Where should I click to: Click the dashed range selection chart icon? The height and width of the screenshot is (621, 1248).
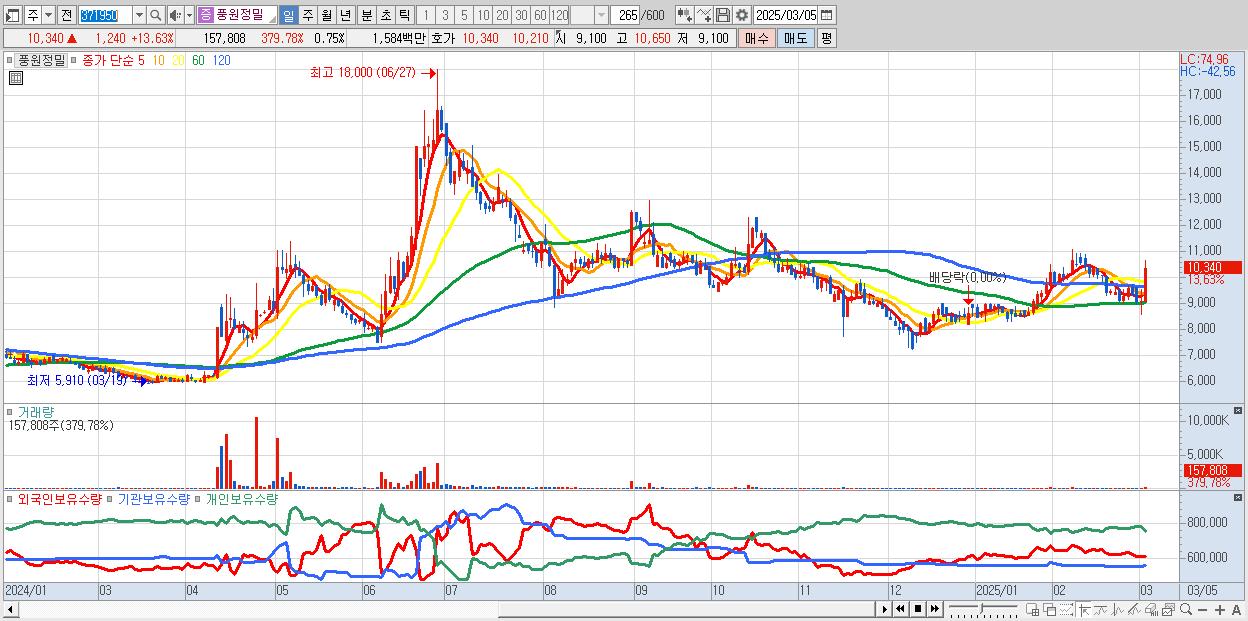(1066, 609)
